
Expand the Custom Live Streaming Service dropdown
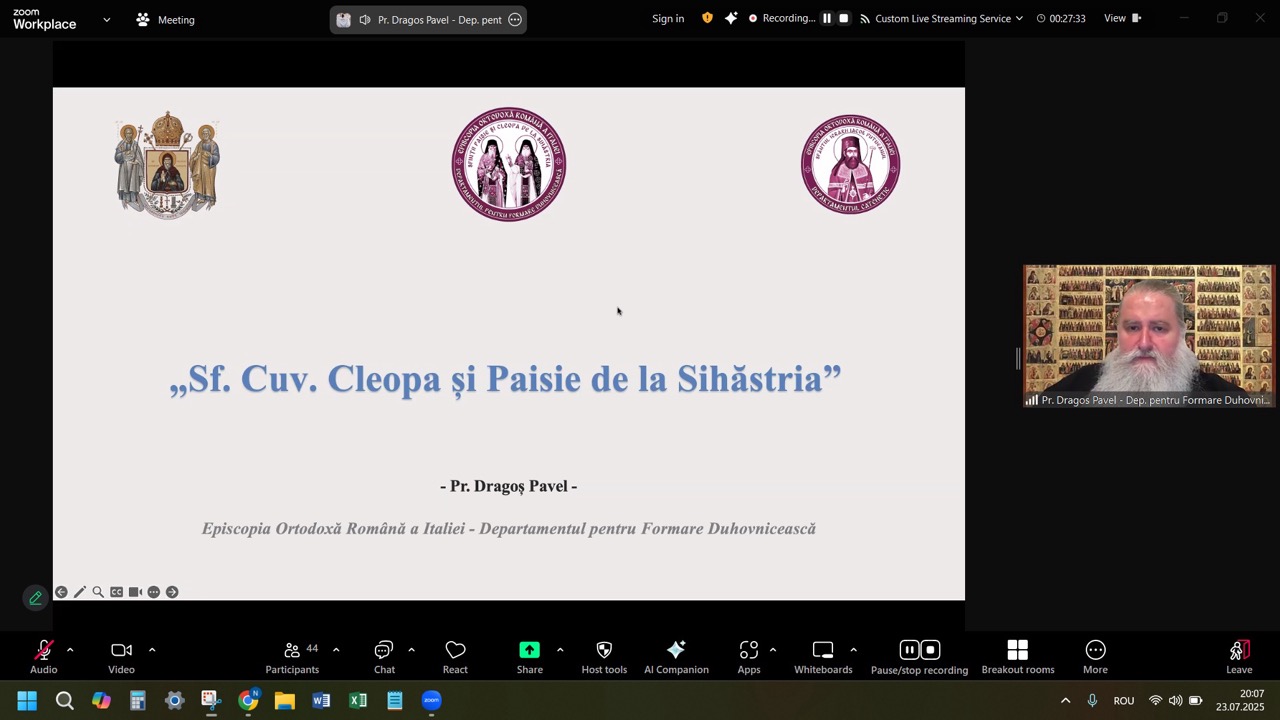[x=1019, y=19]
